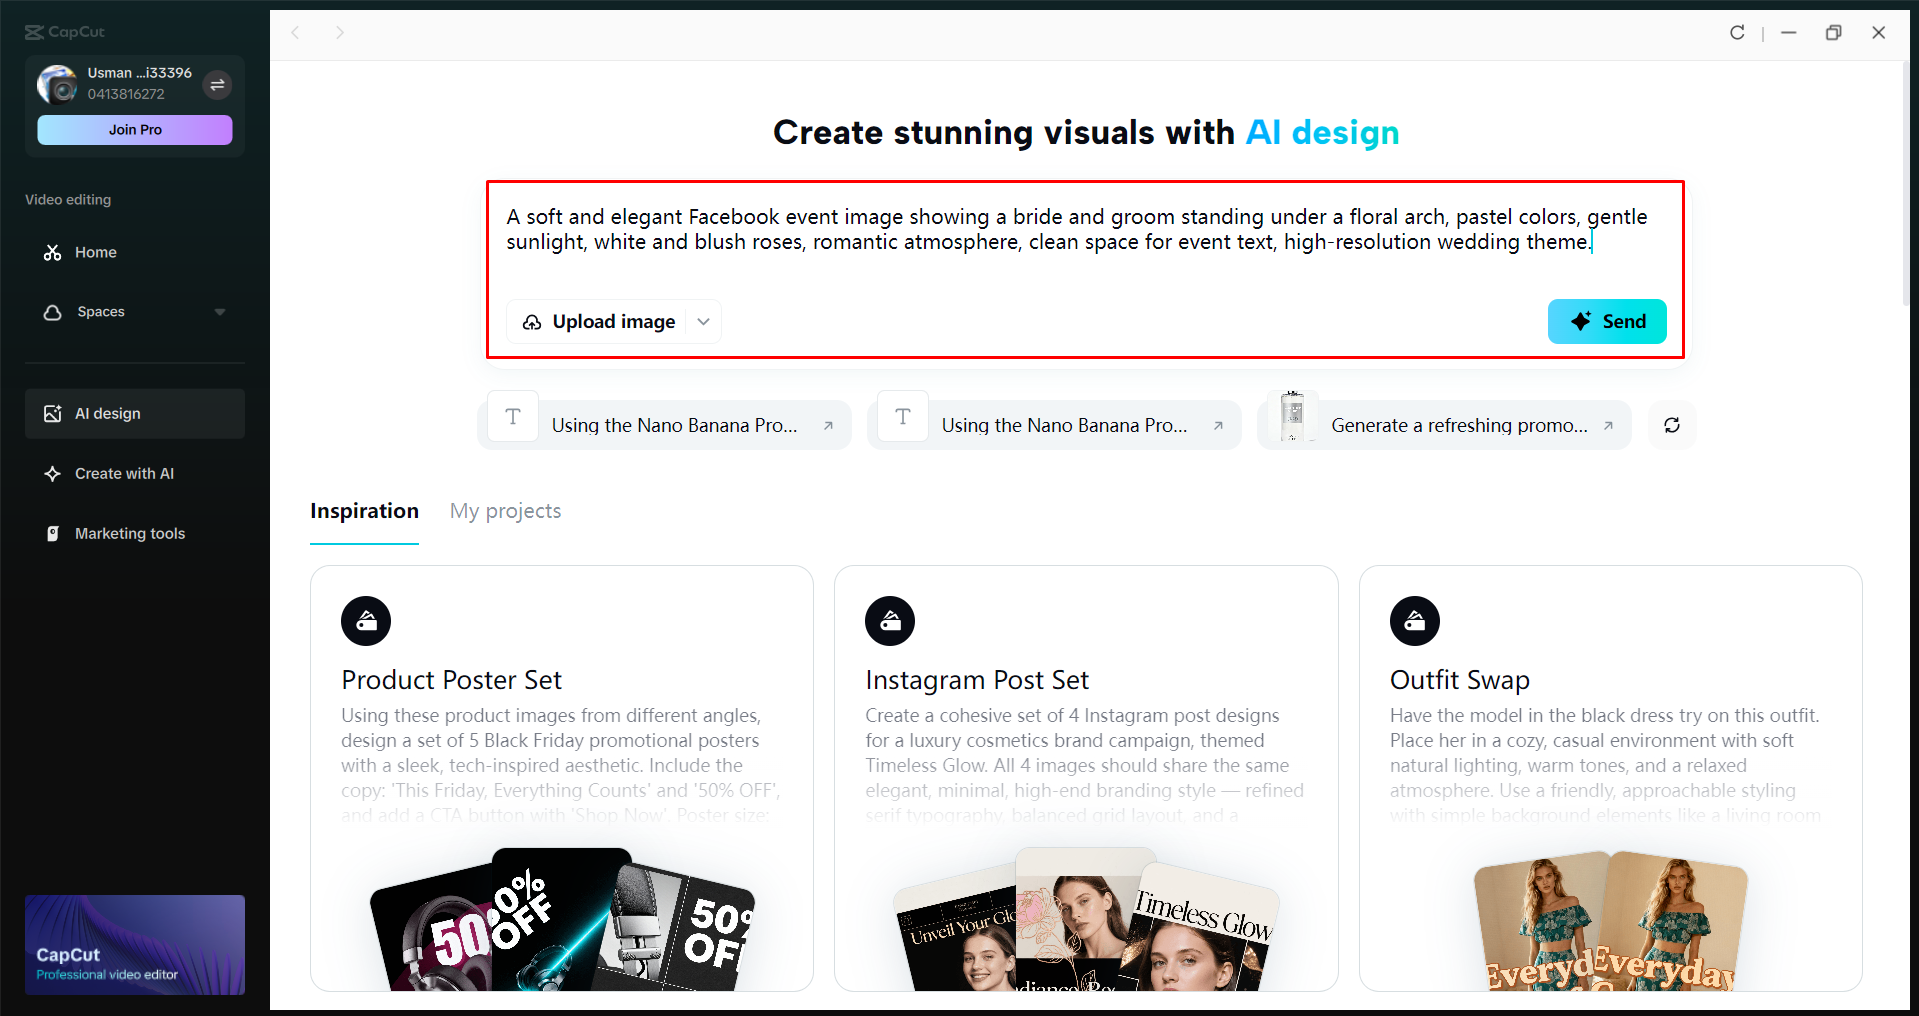The image size is (1919, 1016).
Task: Expand the Upload image dropdown arrow
Action: tap(703, 321)
